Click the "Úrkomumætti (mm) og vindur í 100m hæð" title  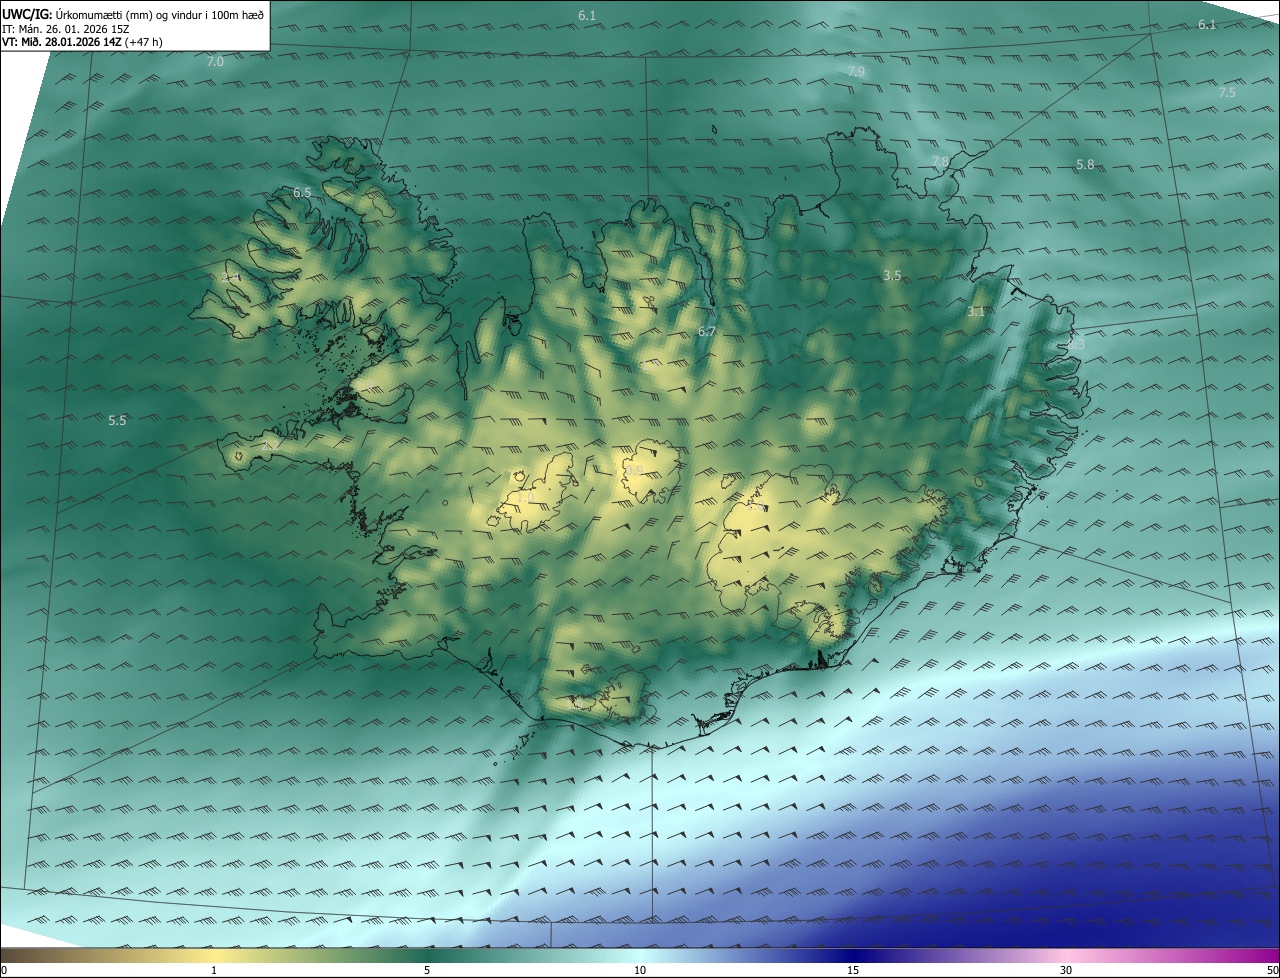[x=161, y=14]
